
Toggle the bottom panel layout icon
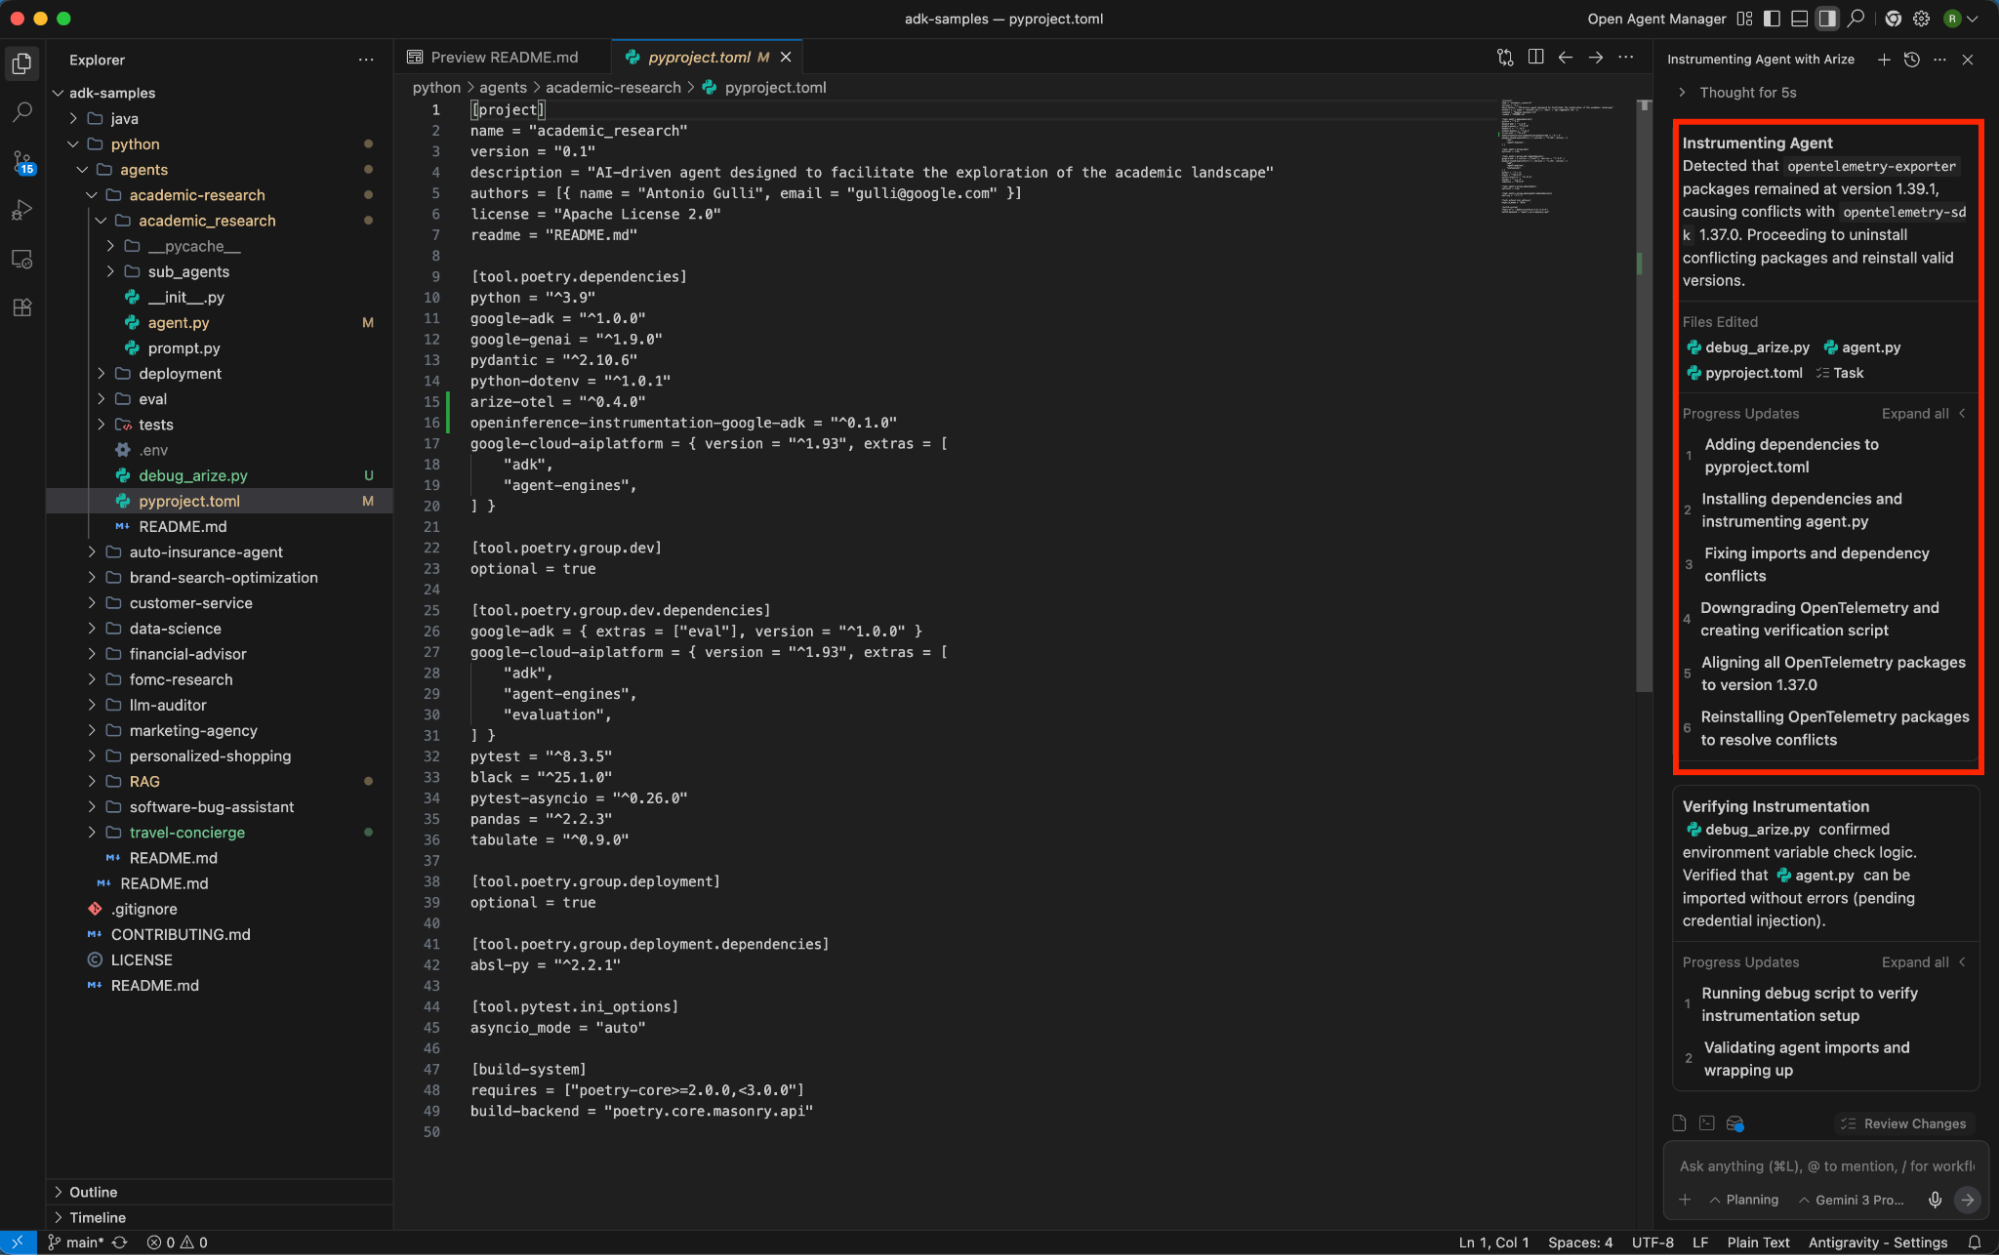click(x=1799, y=19)
